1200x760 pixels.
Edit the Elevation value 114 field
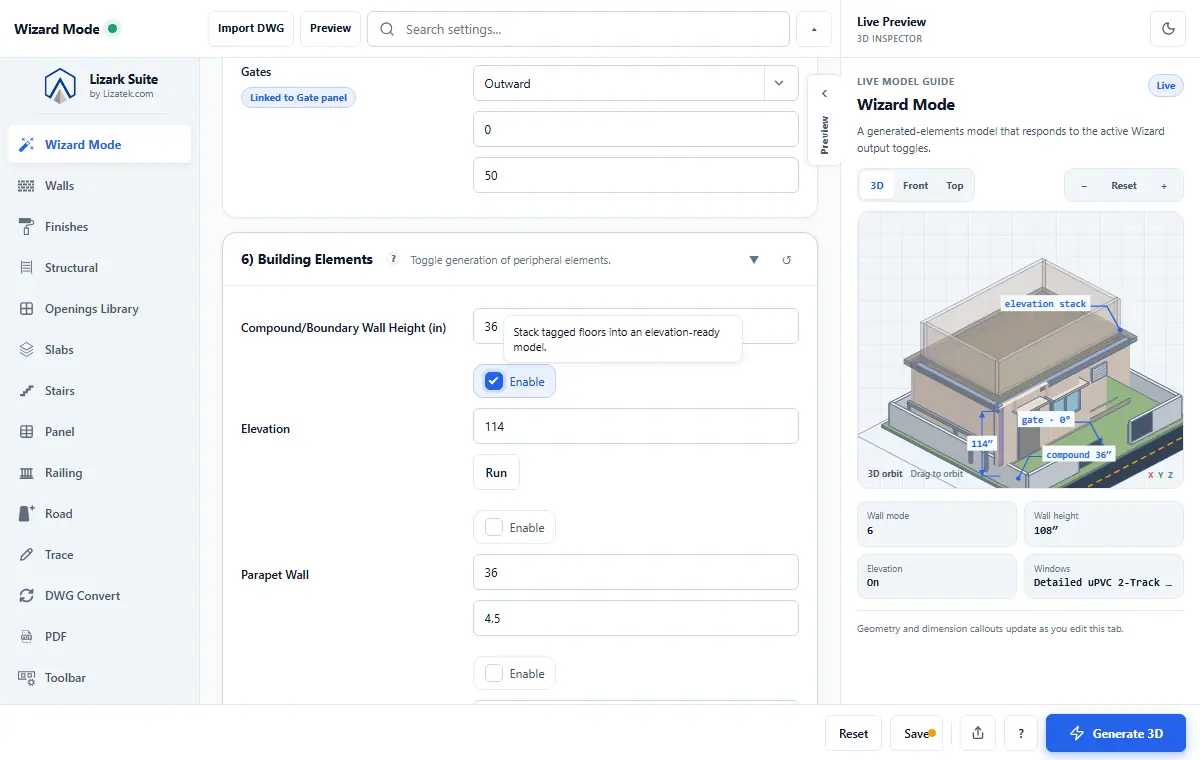636,426
